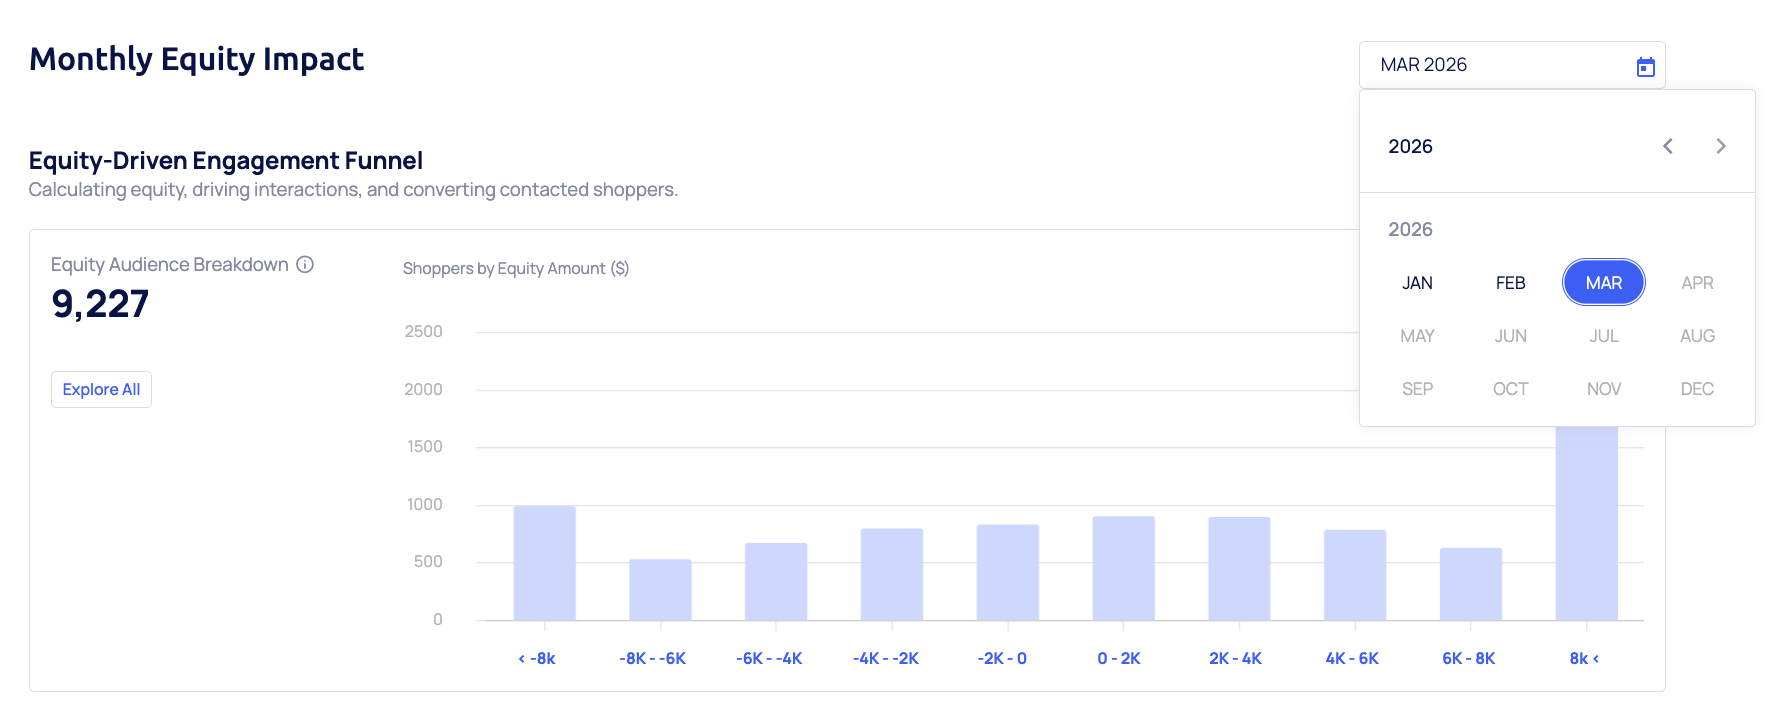Click the '8k <' axis label

coord(1584,658)
